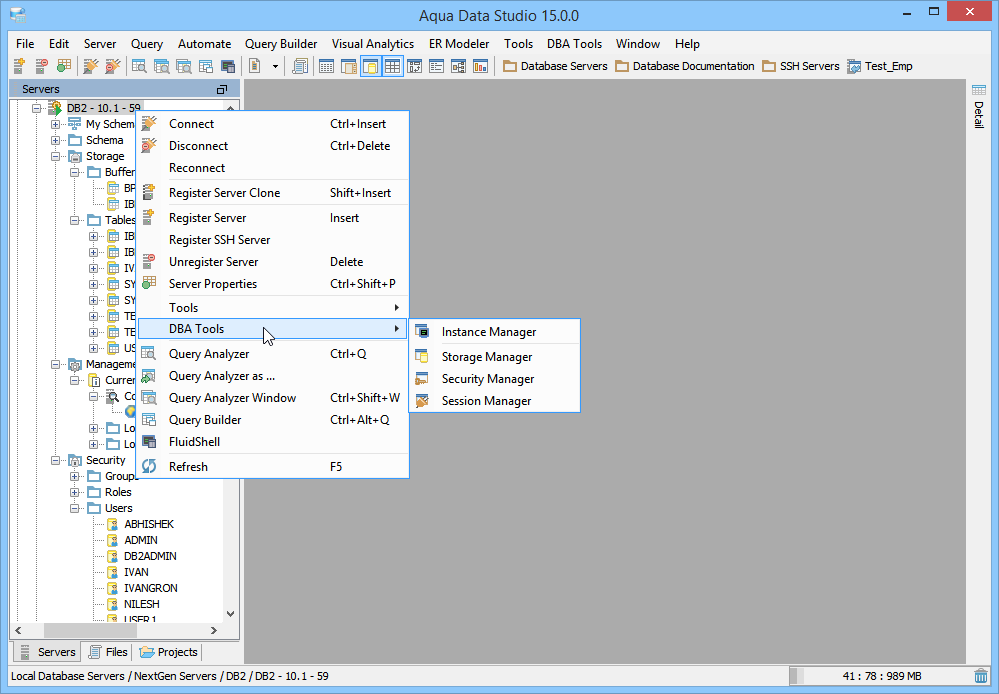Open Query Analyzer from the toolbar icon

coord(139,66)
